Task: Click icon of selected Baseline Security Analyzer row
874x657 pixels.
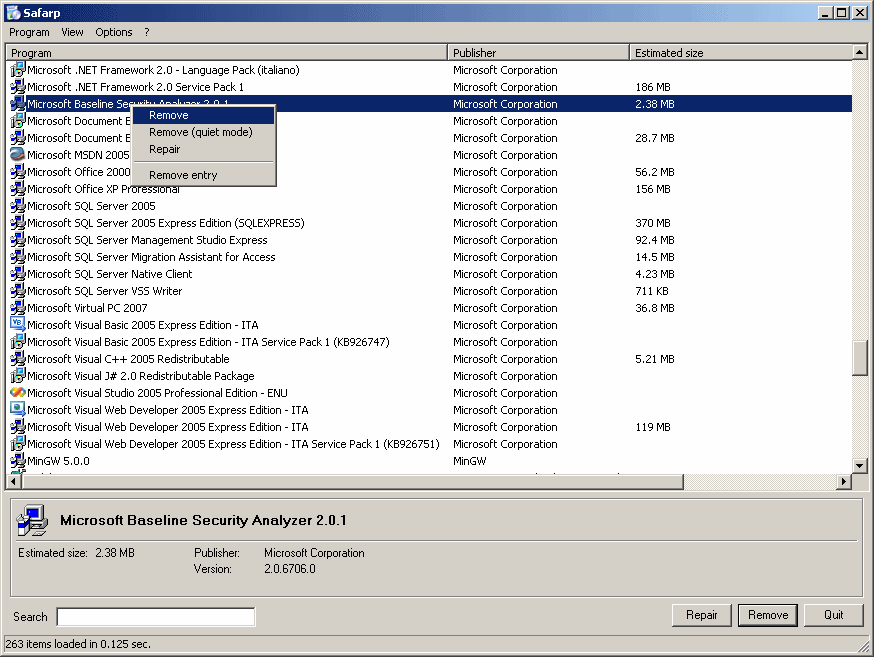Action: click(18, 104)
